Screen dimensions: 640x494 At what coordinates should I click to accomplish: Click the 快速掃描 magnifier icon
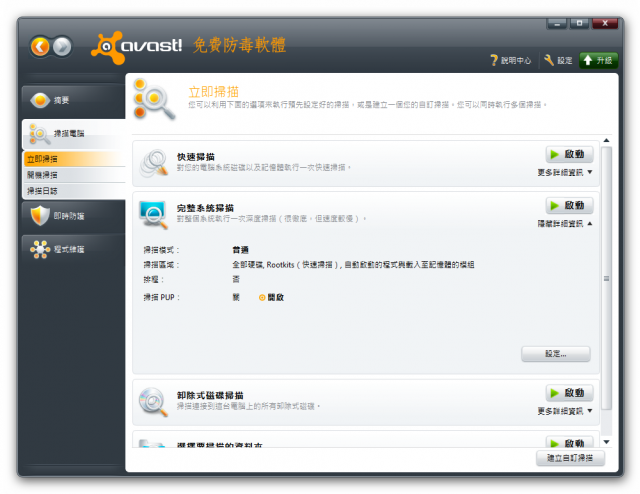[154, 163]
